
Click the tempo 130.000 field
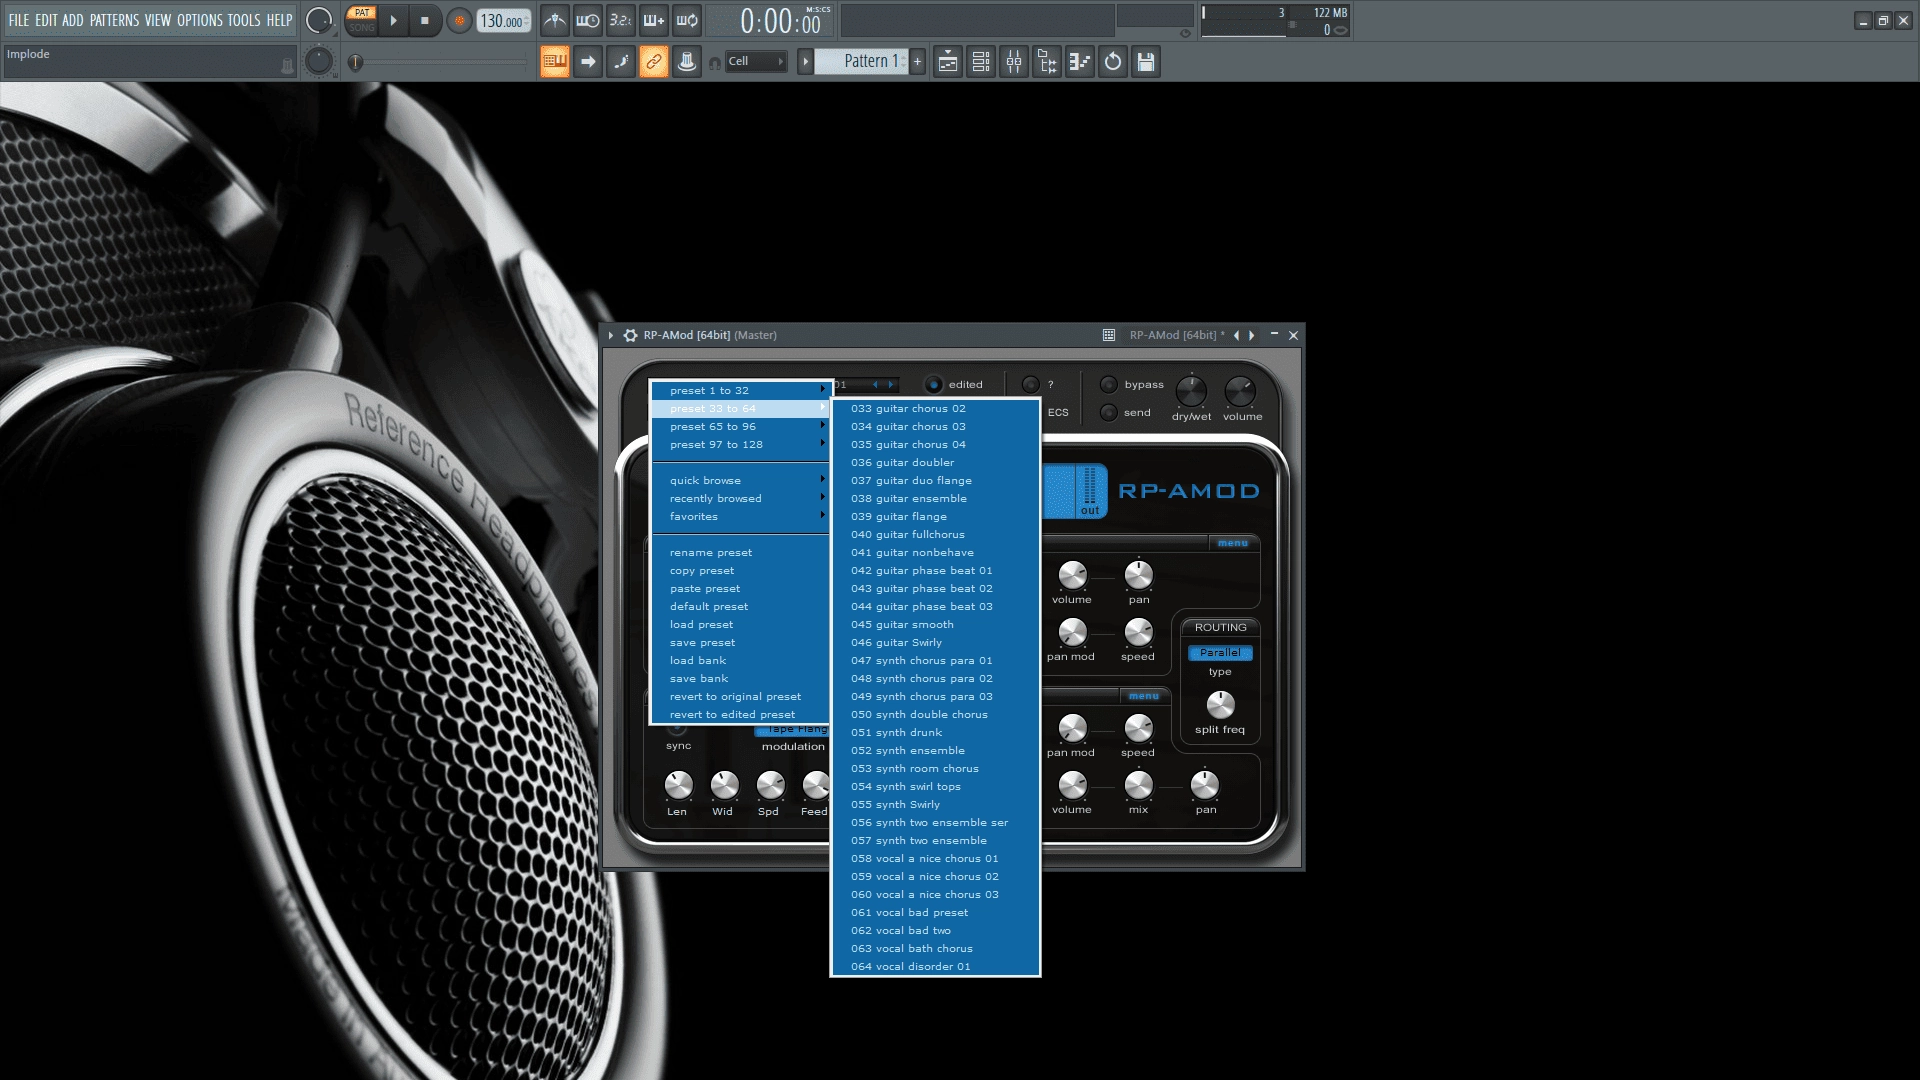(x=503, y=21)
